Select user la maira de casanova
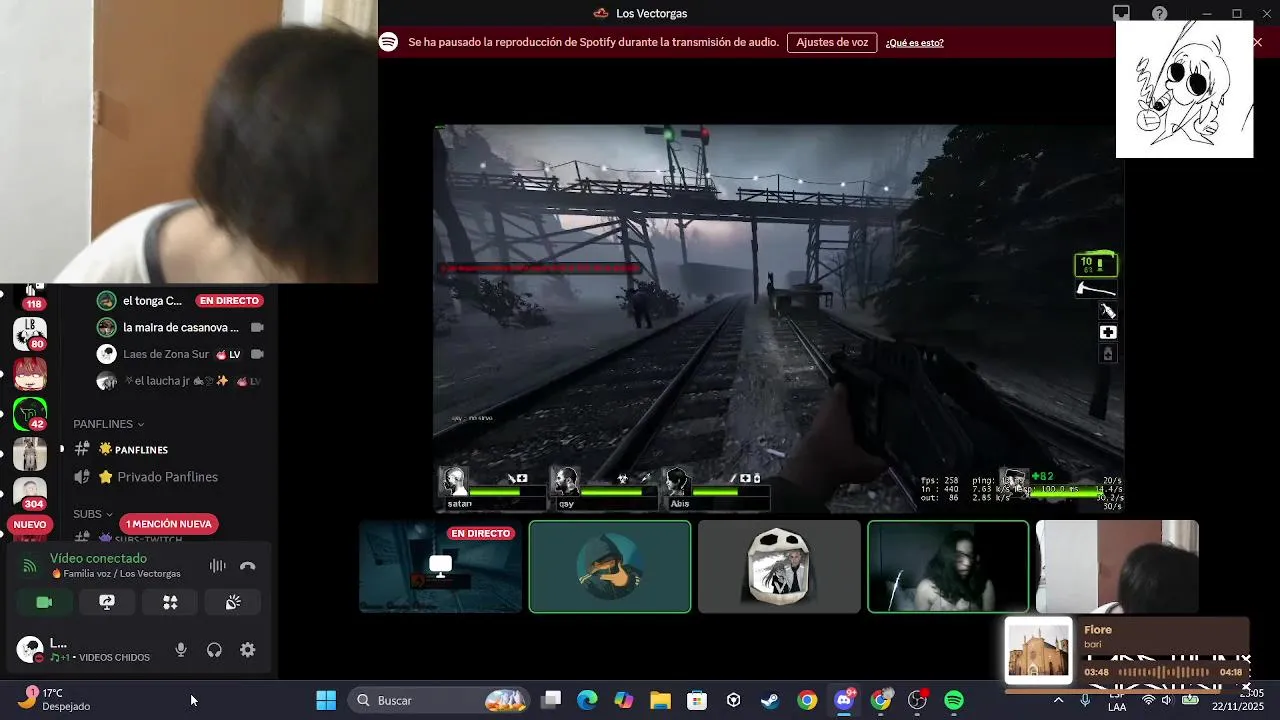This screenshot has height=720, width=1280. (180, 327)
